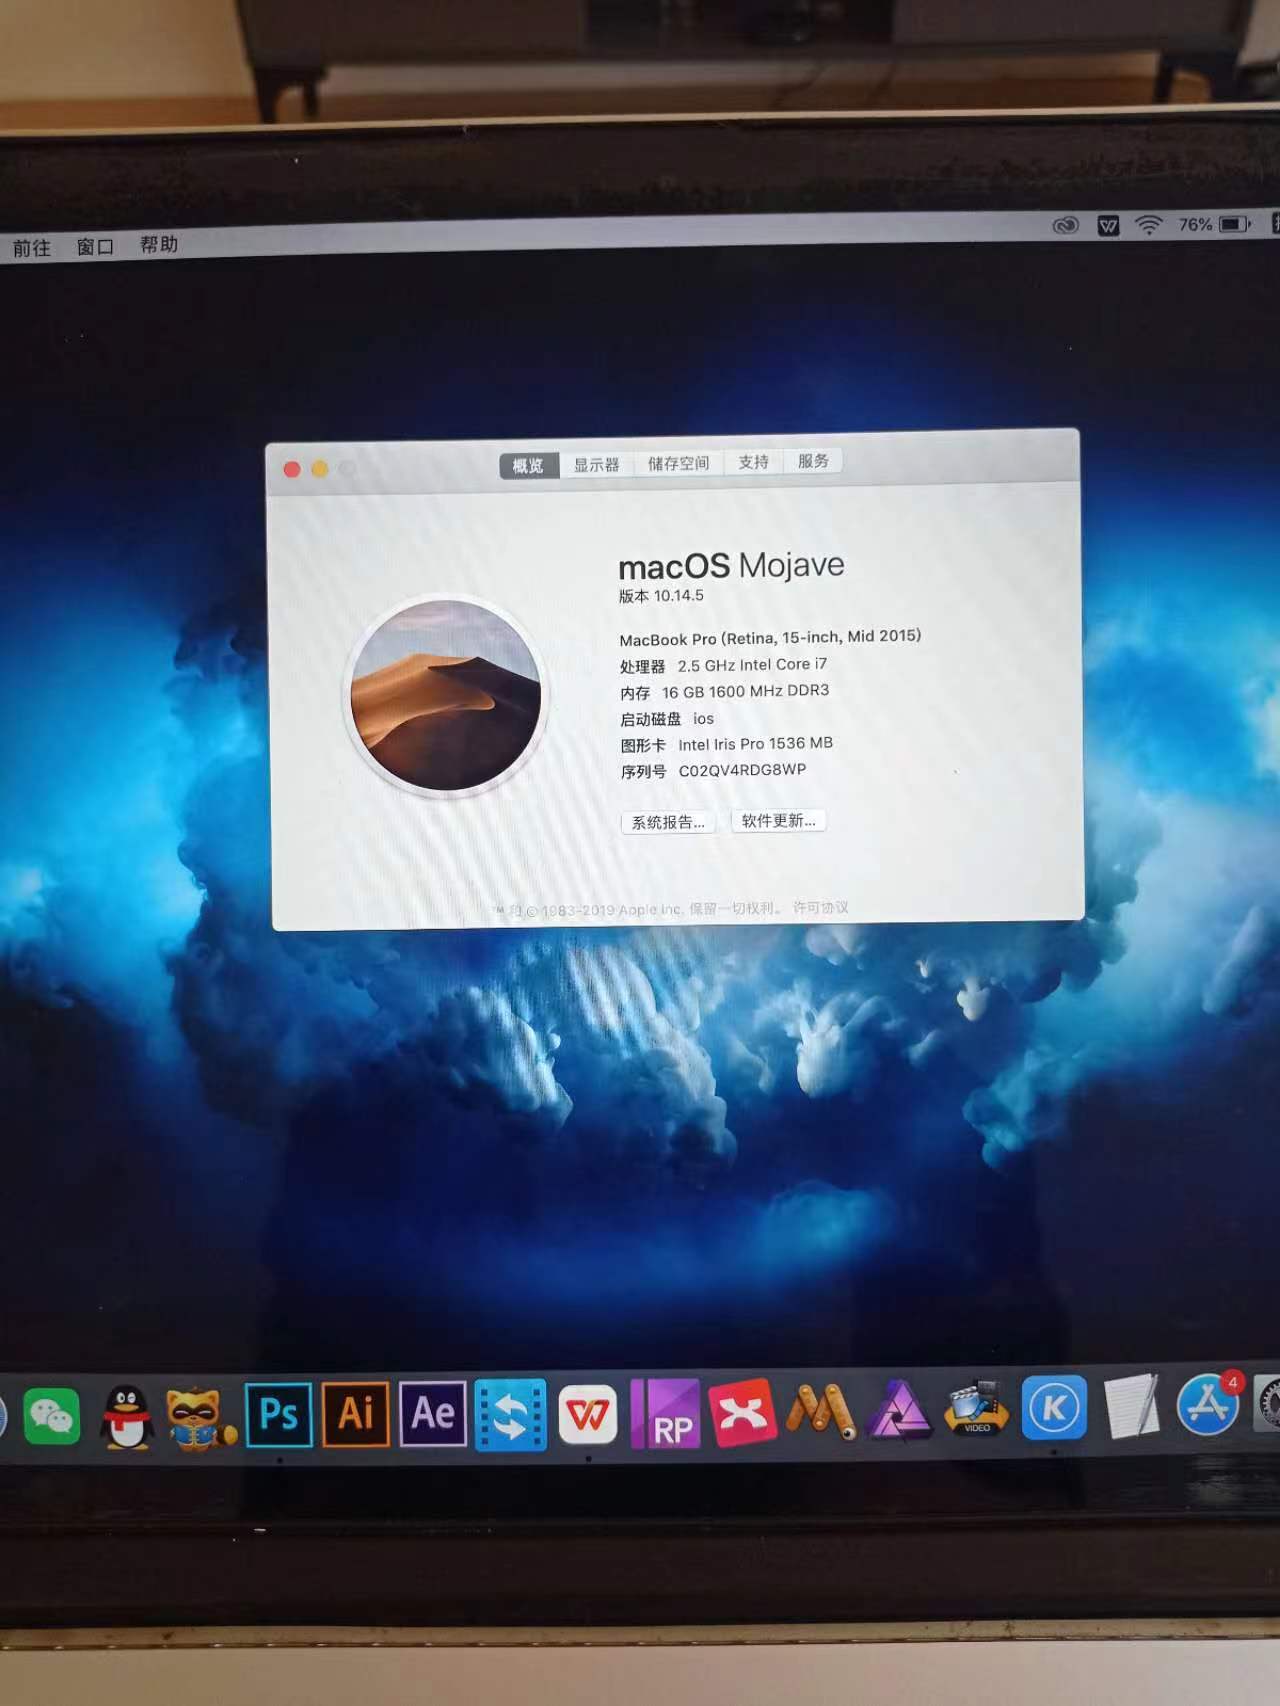This screenshot has width=1280, height=1706.
Task: Switch to the 显示器 tab
Action: [596, 464]
